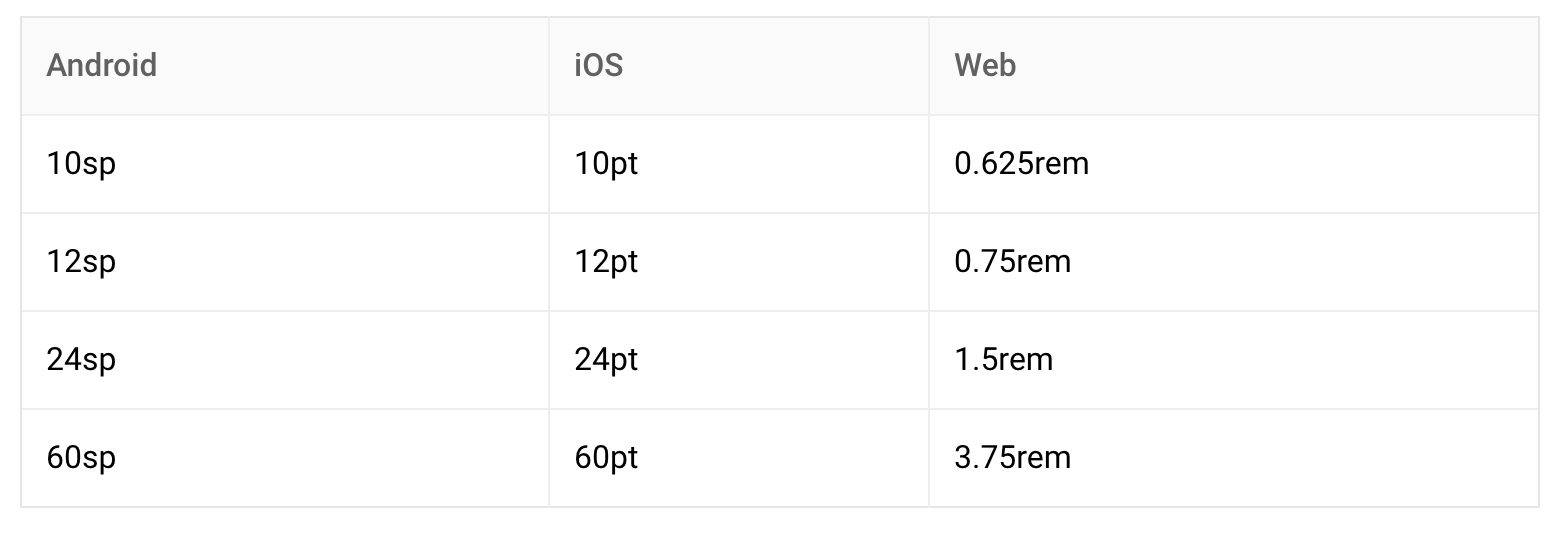1564x548 pixels.
Task: Click the 10pt cell
Action: pyautogui.click(x=739, y=164)
